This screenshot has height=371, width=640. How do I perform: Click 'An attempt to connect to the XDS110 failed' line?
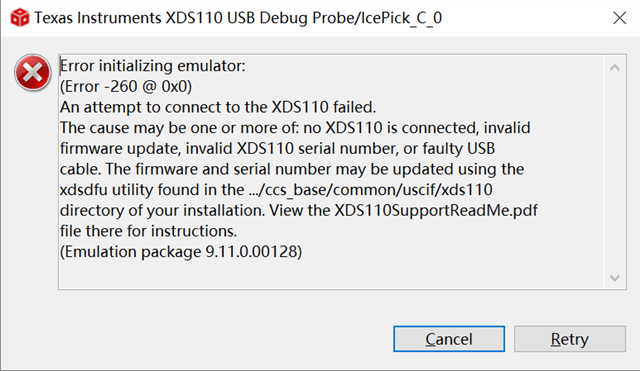point(218,107)
